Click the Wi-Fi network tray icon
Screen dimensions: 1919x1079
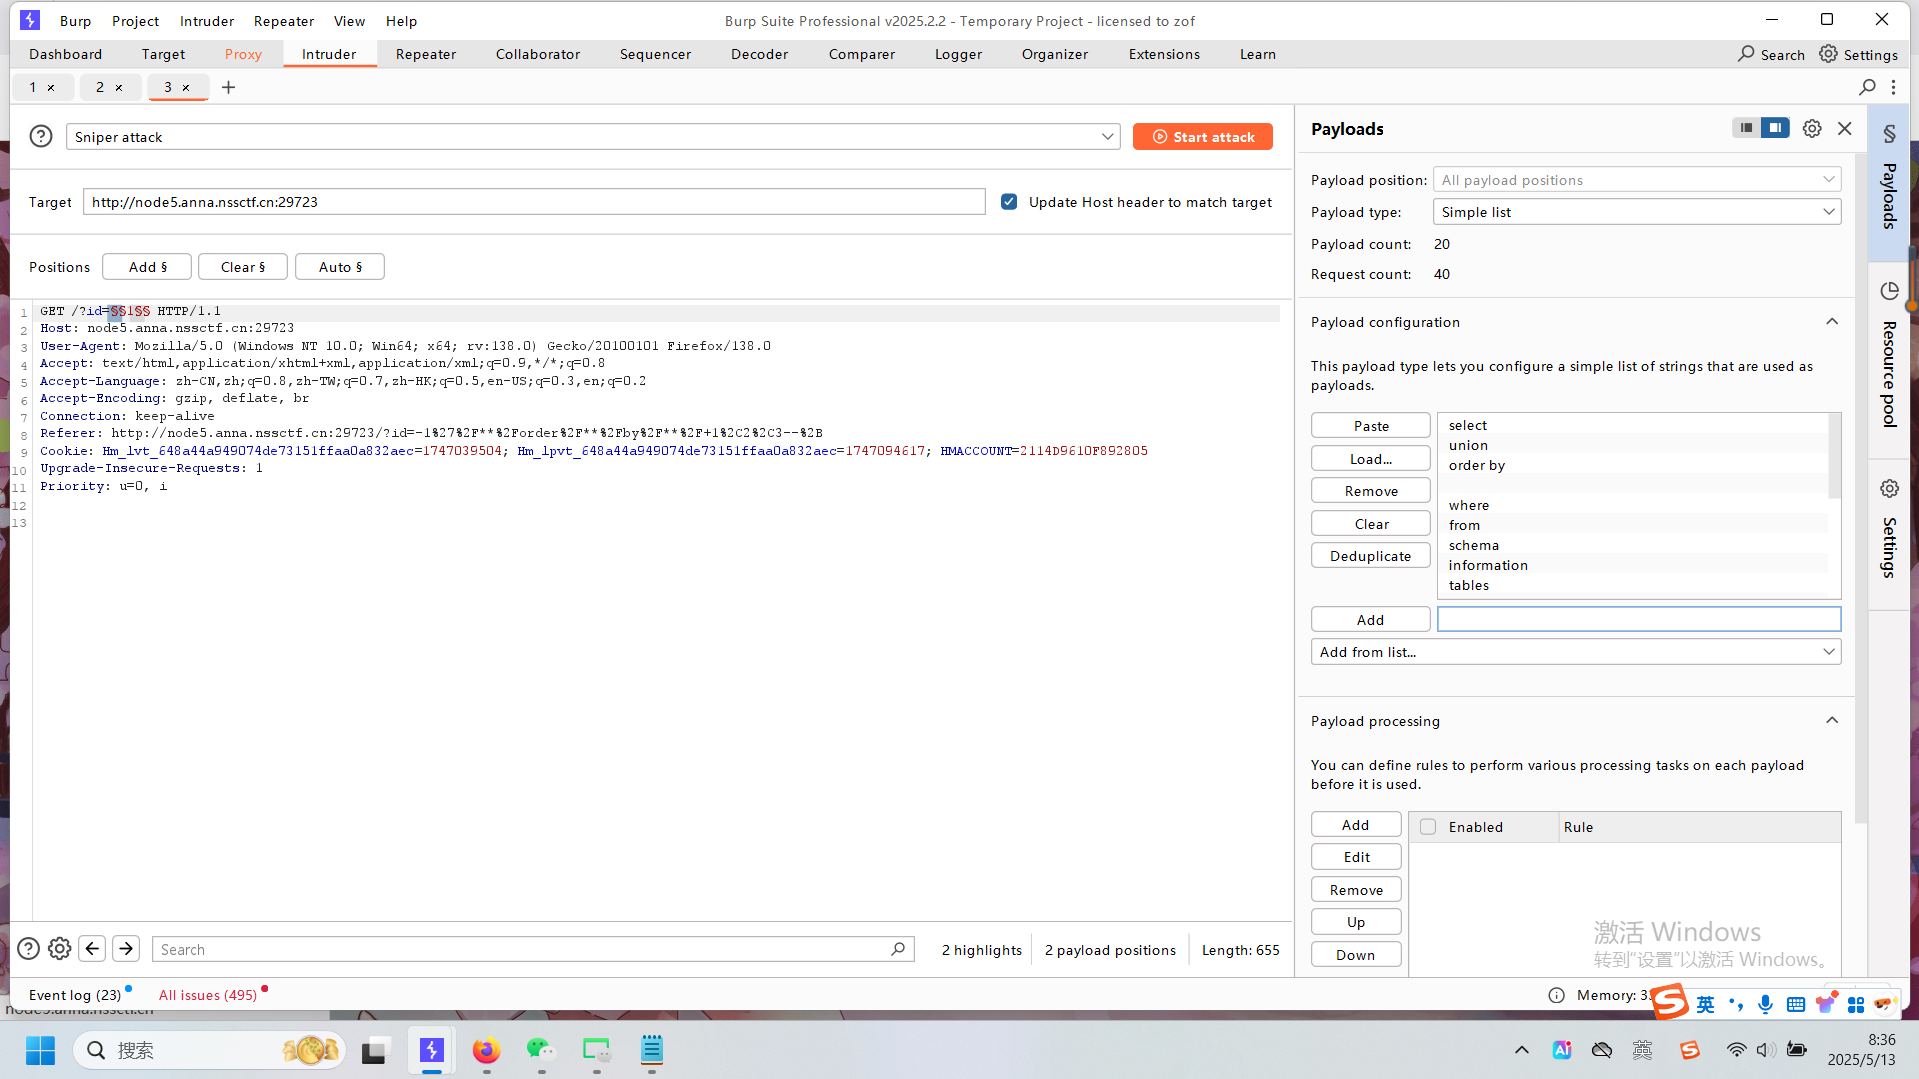1736,1050
